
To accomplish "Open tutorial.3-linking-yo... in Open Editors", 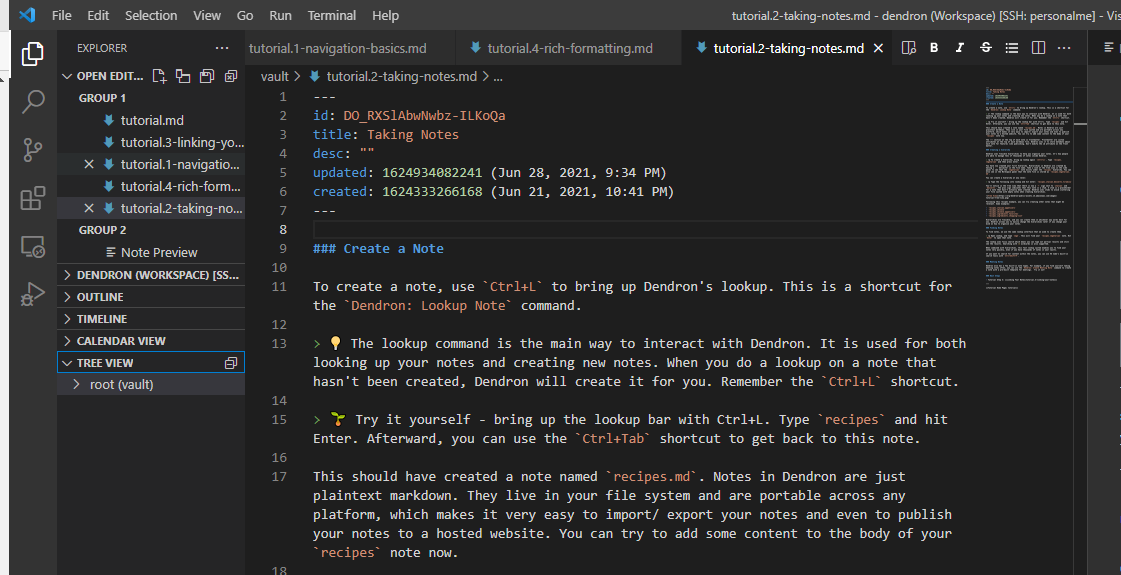I will (151, 142).
